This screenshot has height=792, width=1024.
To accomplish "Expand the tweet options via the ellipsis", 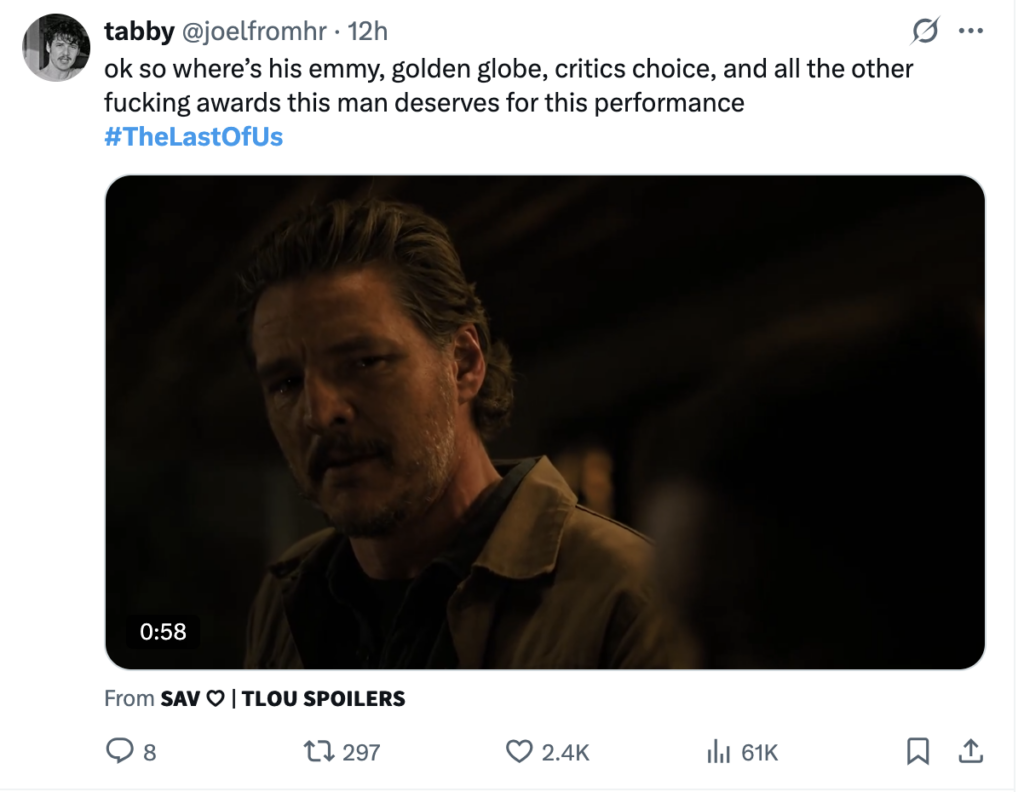I will pyautogui.click(x=969, y=32).
